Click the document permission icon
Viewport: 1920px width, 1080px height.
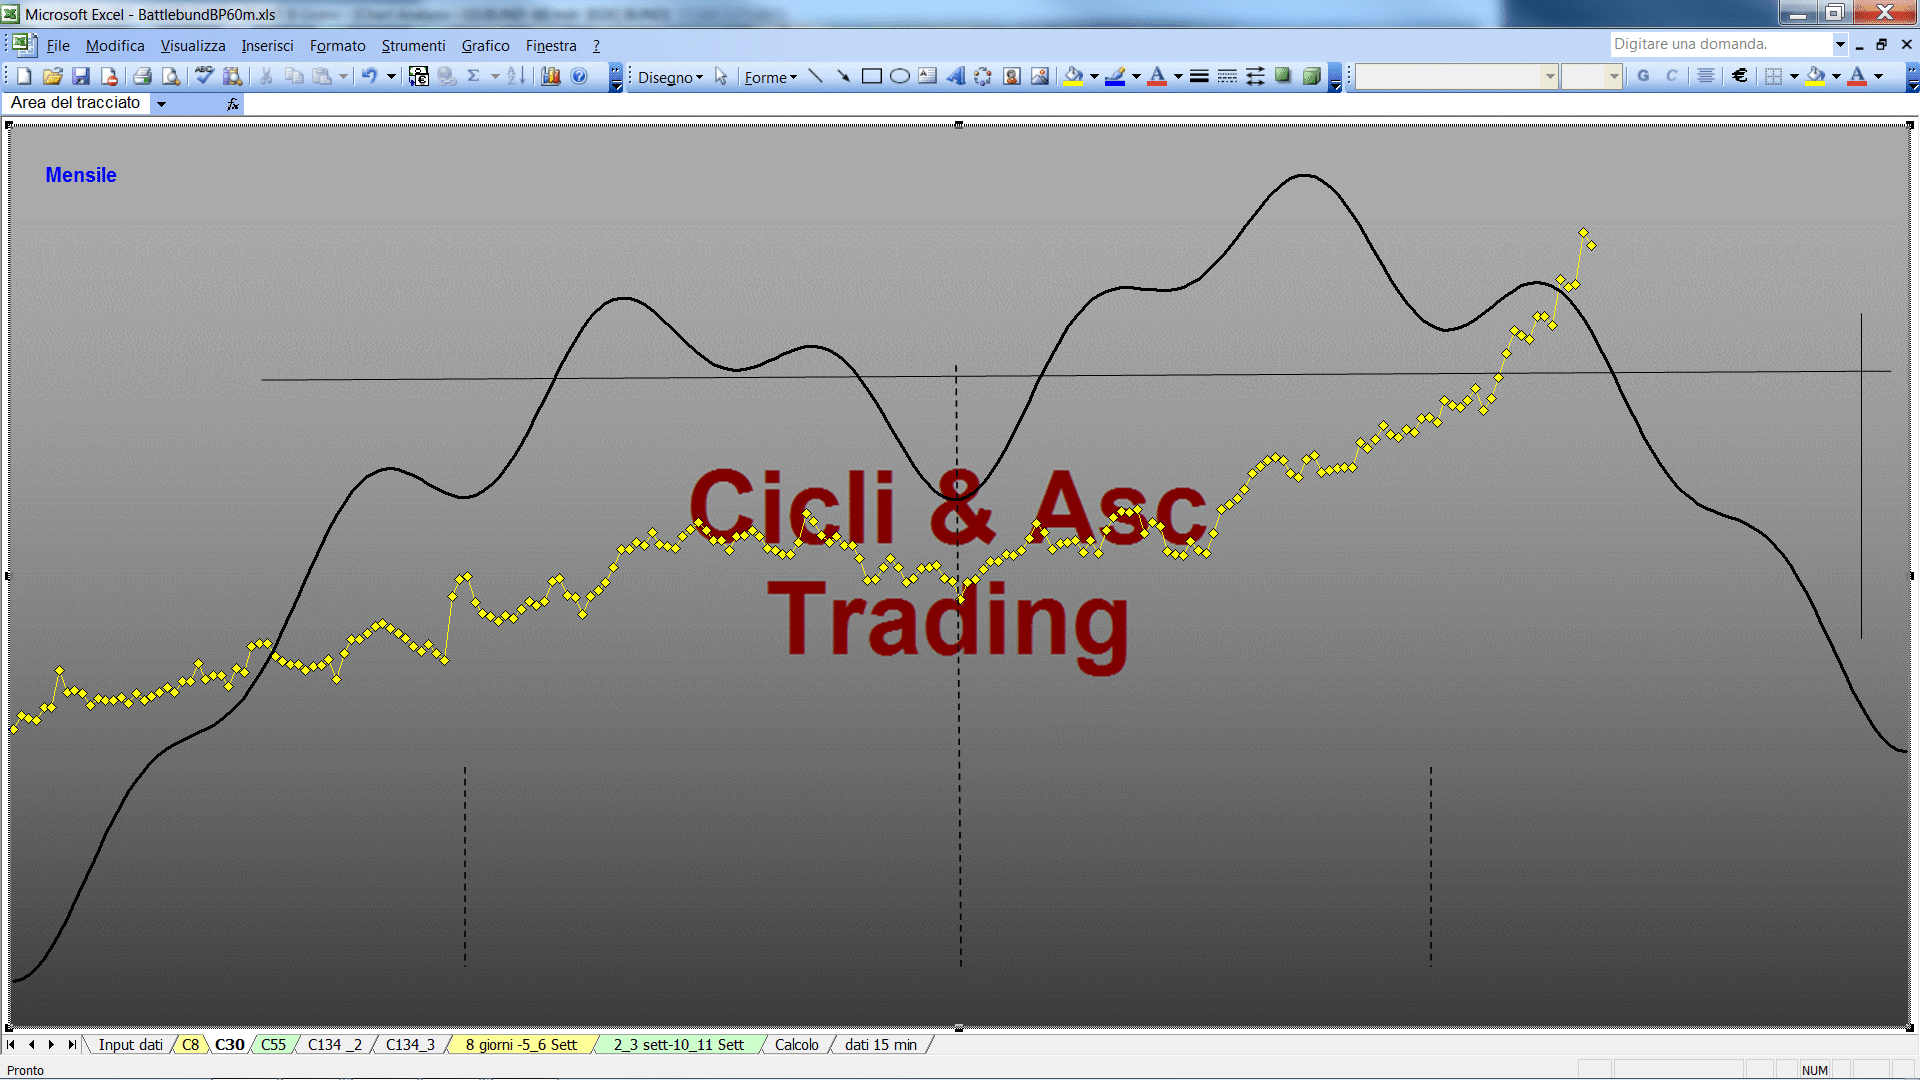pyautogui.click(x=109, y=76)
